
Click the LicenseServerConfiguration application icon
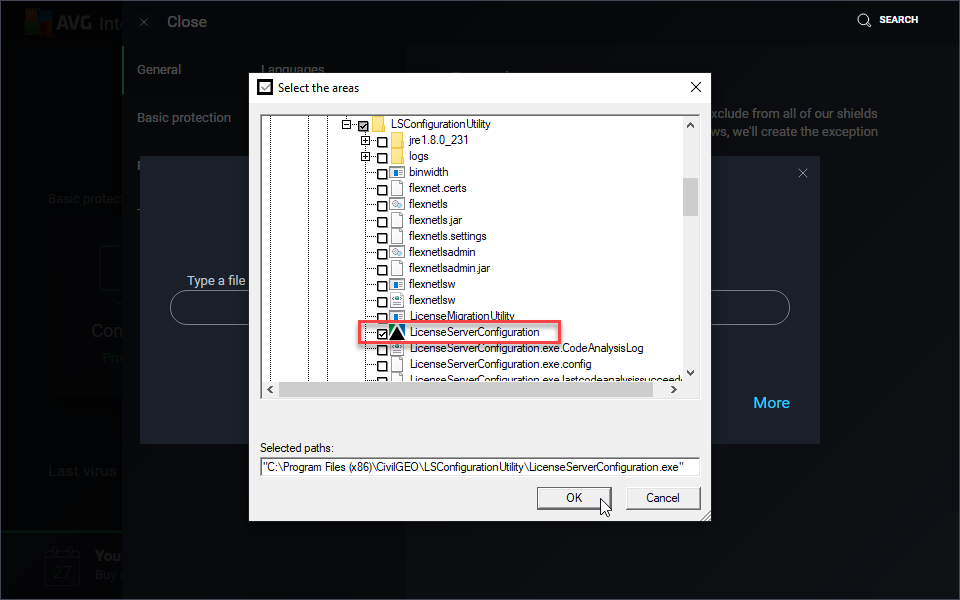[x=397, y=332]
